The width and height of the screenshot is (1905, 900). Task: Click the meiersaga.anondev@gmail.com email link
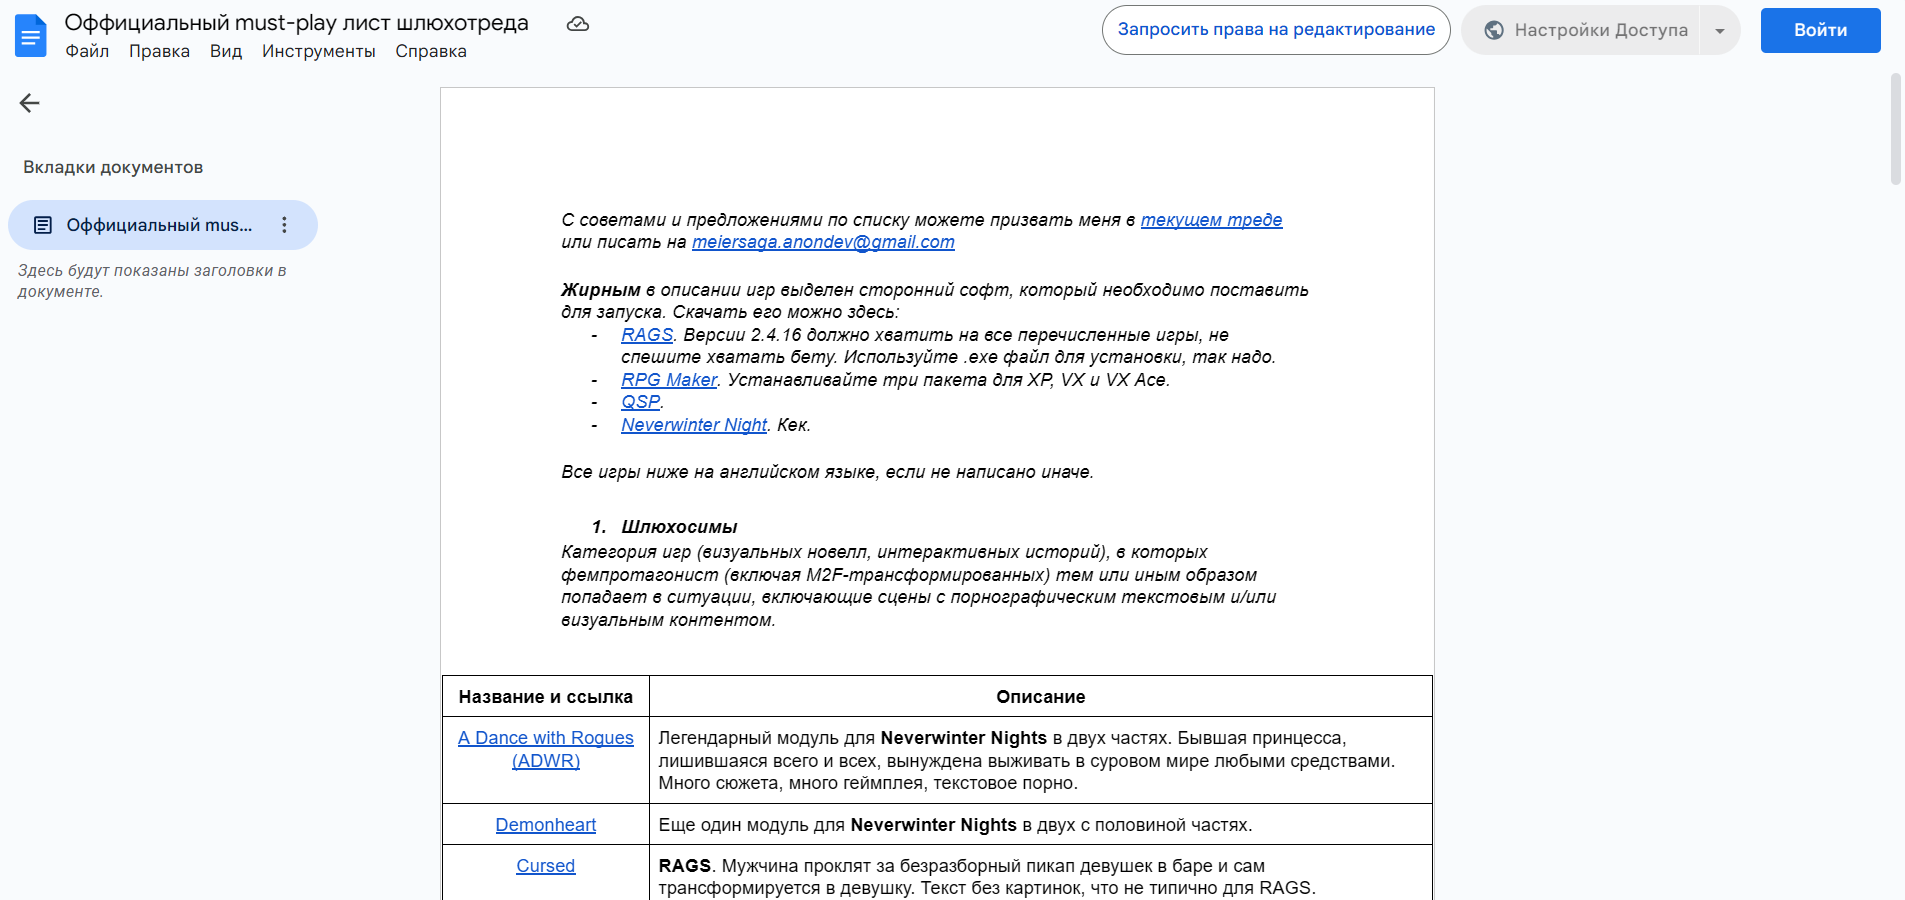823,242
